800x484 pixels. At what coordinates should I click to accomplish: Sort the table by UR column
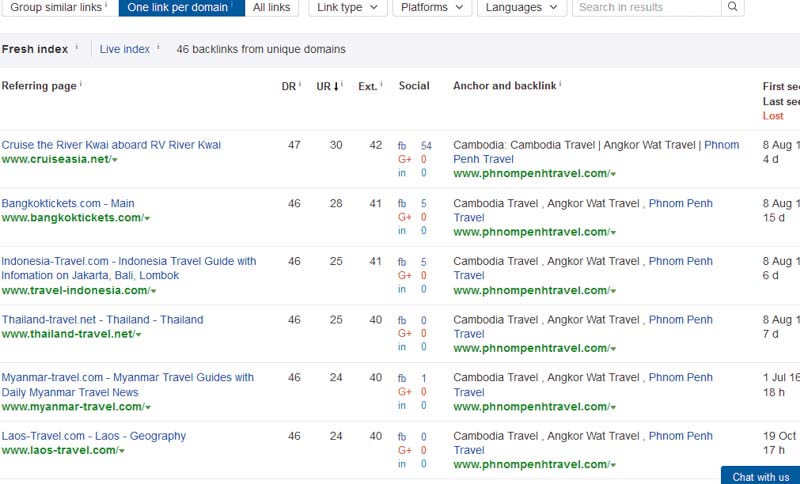(326, 86)
